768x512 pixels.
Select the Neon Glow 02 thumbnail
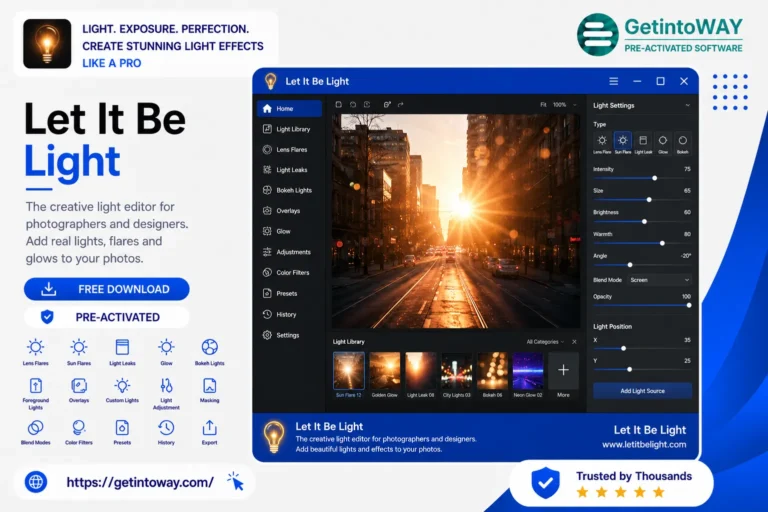pyautogui.click(x=528, y=371)
